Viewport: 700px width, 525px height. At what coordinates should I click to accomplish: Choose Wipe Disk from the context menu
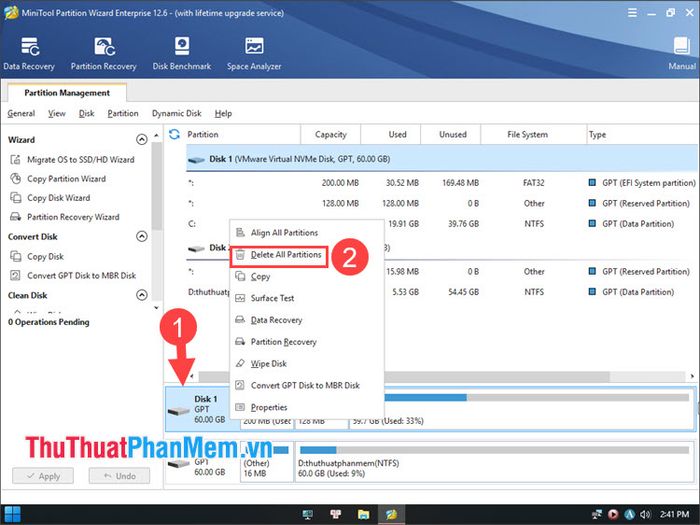tap(307, 364)
